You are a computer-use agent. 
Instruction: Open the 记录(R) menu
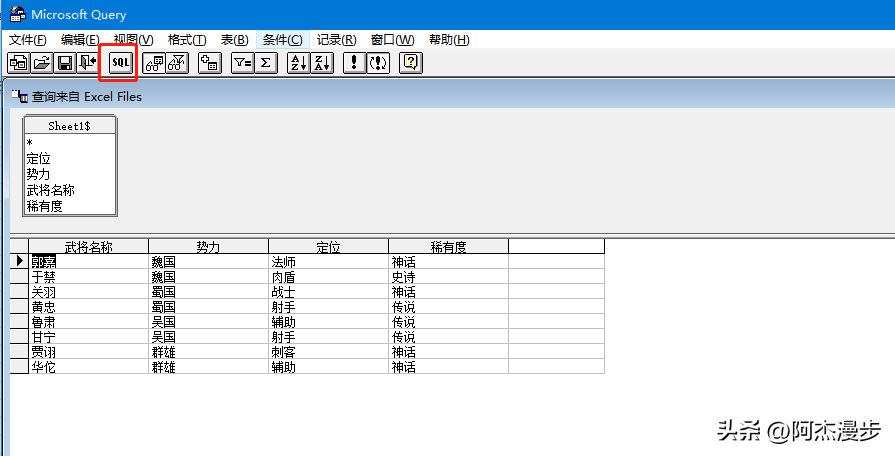336,40
